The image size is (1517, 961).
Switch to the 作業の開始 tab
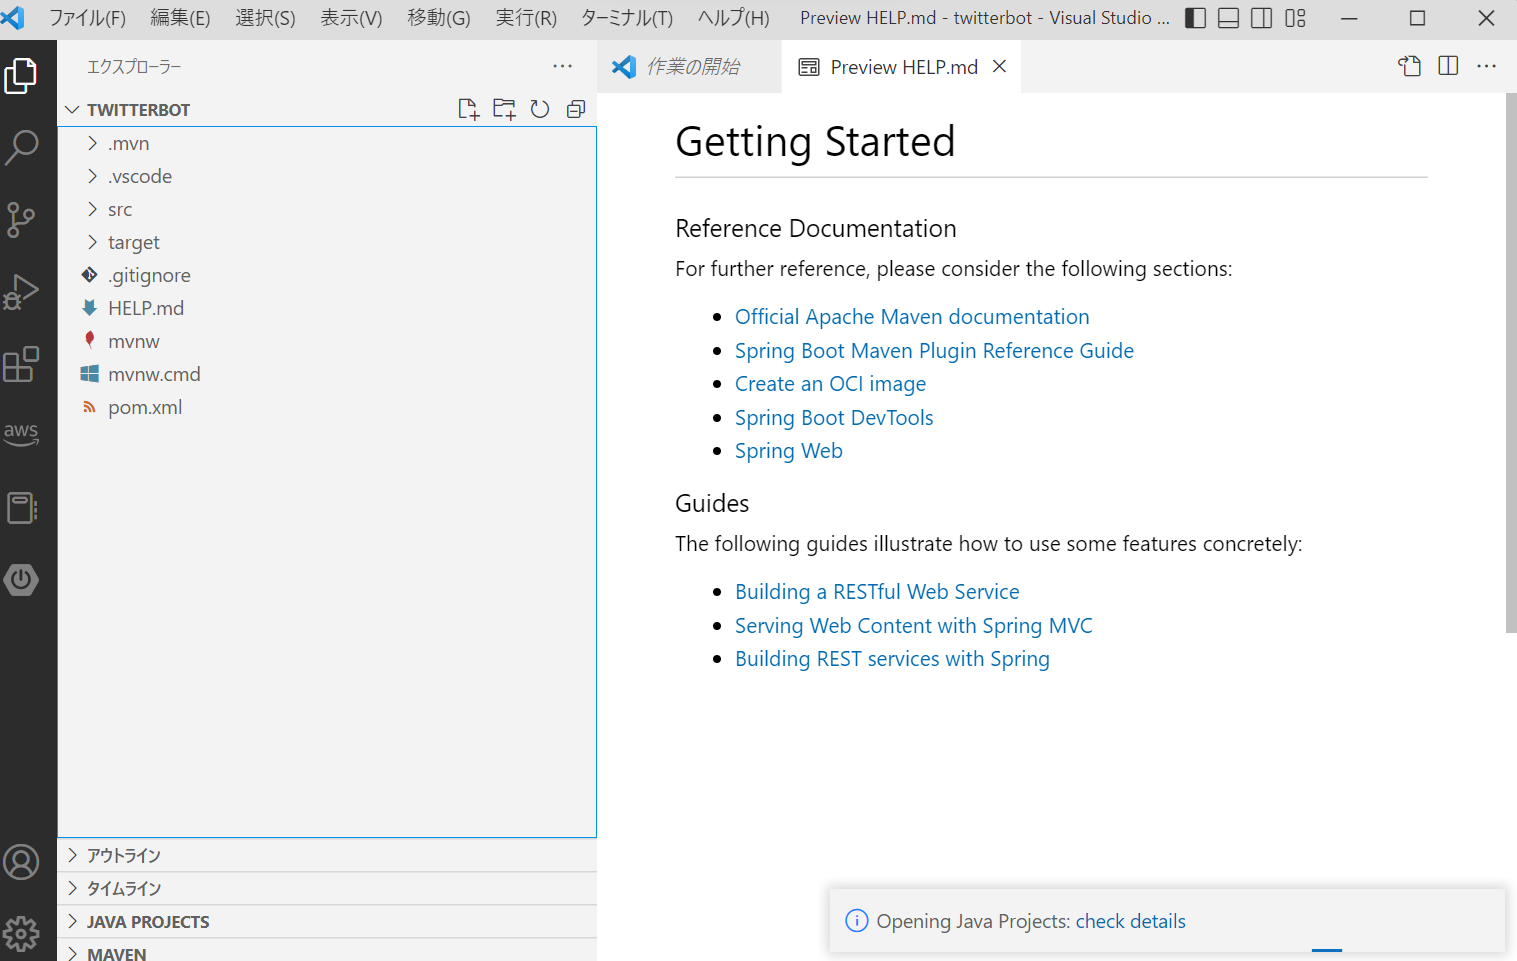[x=690, y=66]
